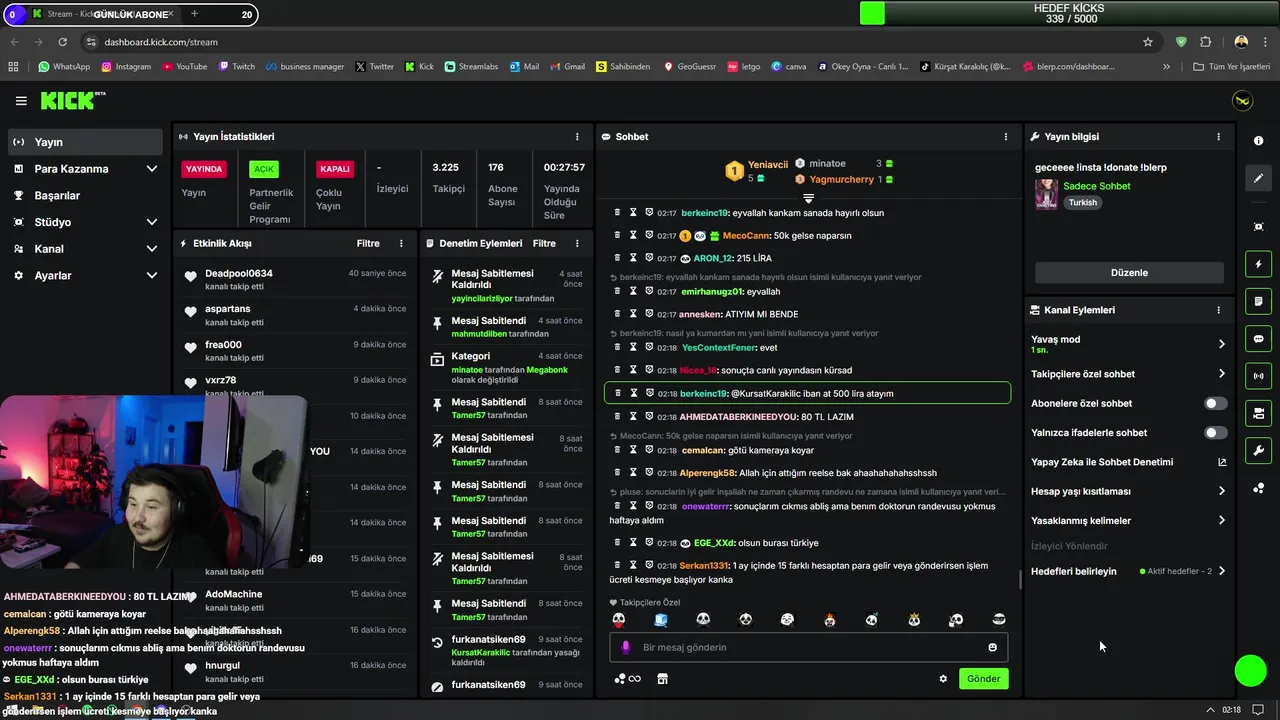Open the hamburger menu next to the Kick logo
The width and height of the screenshot is (1280, 720).
point(21,101)
